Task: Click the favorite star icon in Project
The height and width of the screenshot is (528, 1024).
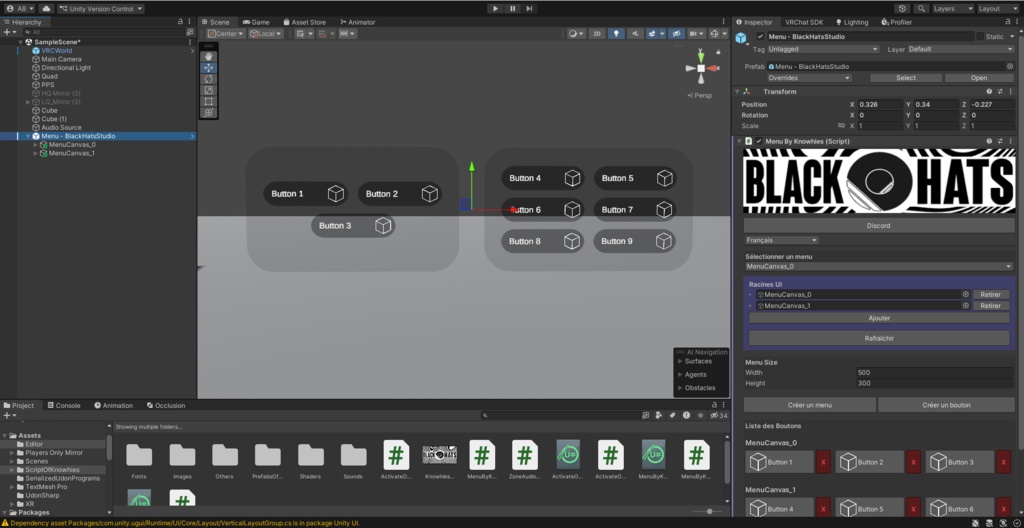Action: (701, 415)
